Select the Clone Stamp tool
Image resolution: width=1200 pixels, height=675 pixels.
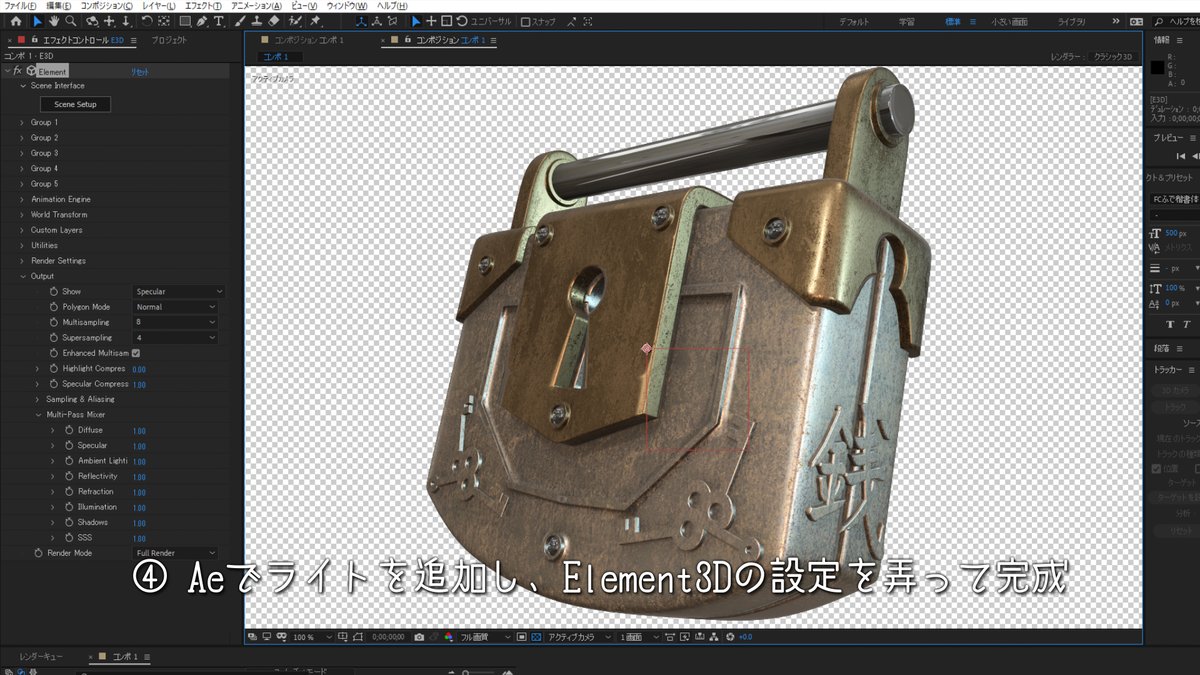[257, 20]
